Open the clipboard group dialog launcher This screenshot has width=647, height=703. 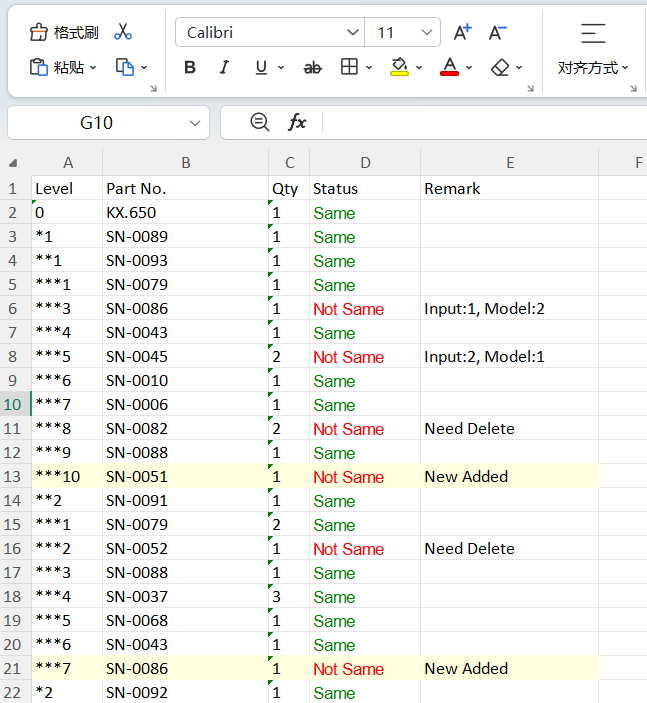point(153,88)
